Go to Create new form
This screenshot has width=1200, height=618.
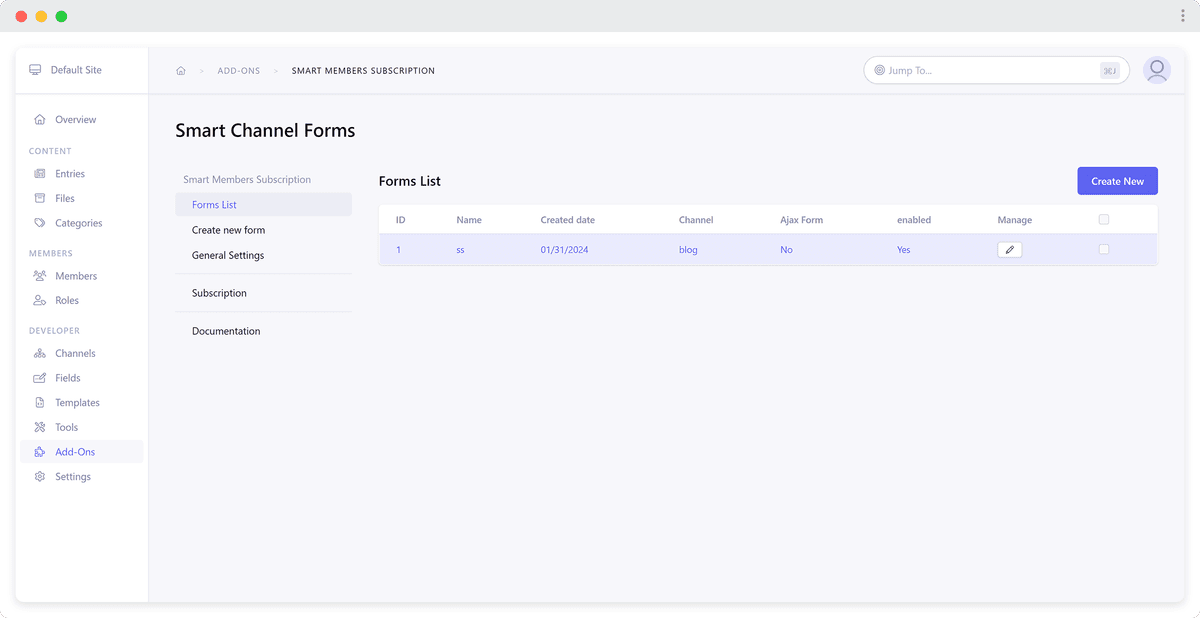point(228,229)
